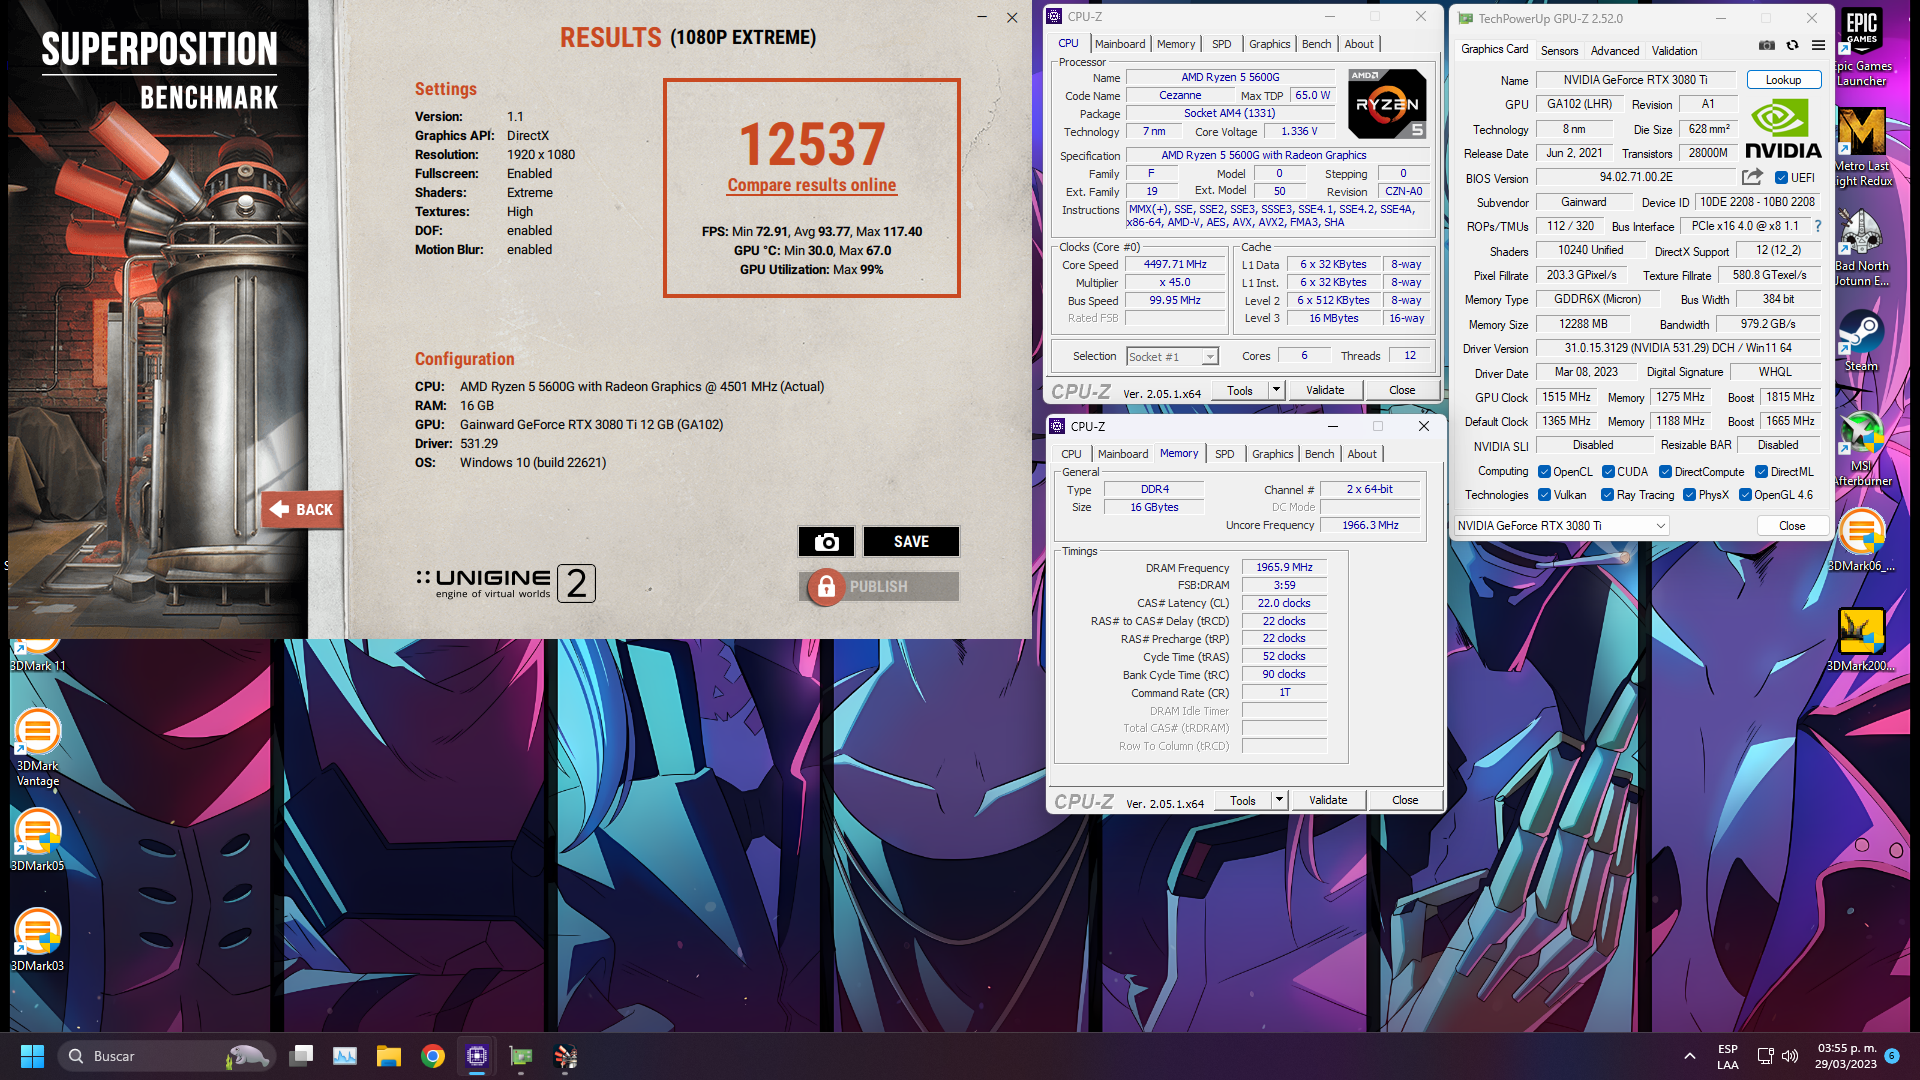This screenshot has width=1920, height=1080.
Task: Open Bad North desktop icon
Action: coord(1862,248)
